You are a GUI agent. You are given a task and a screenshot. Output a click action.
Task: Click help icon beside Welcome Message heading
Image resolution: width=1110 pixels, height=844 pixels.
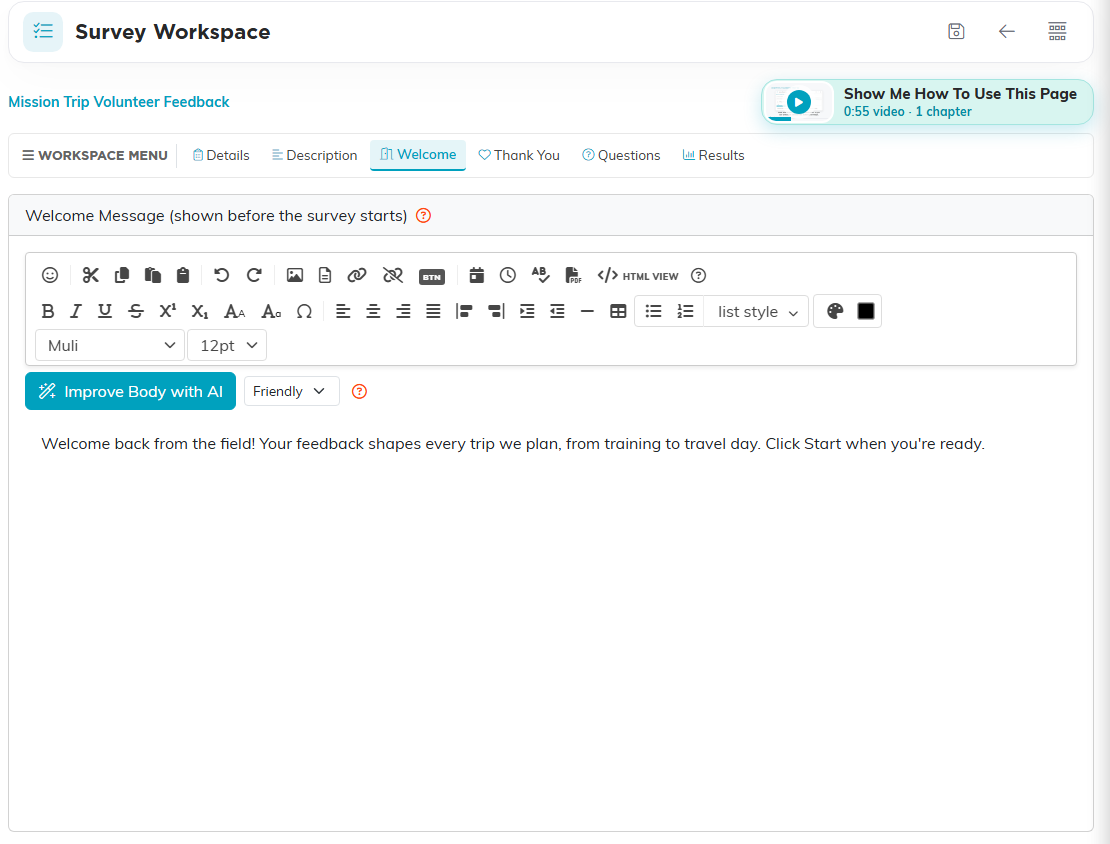pyautogui.click(x=423, y=216)
